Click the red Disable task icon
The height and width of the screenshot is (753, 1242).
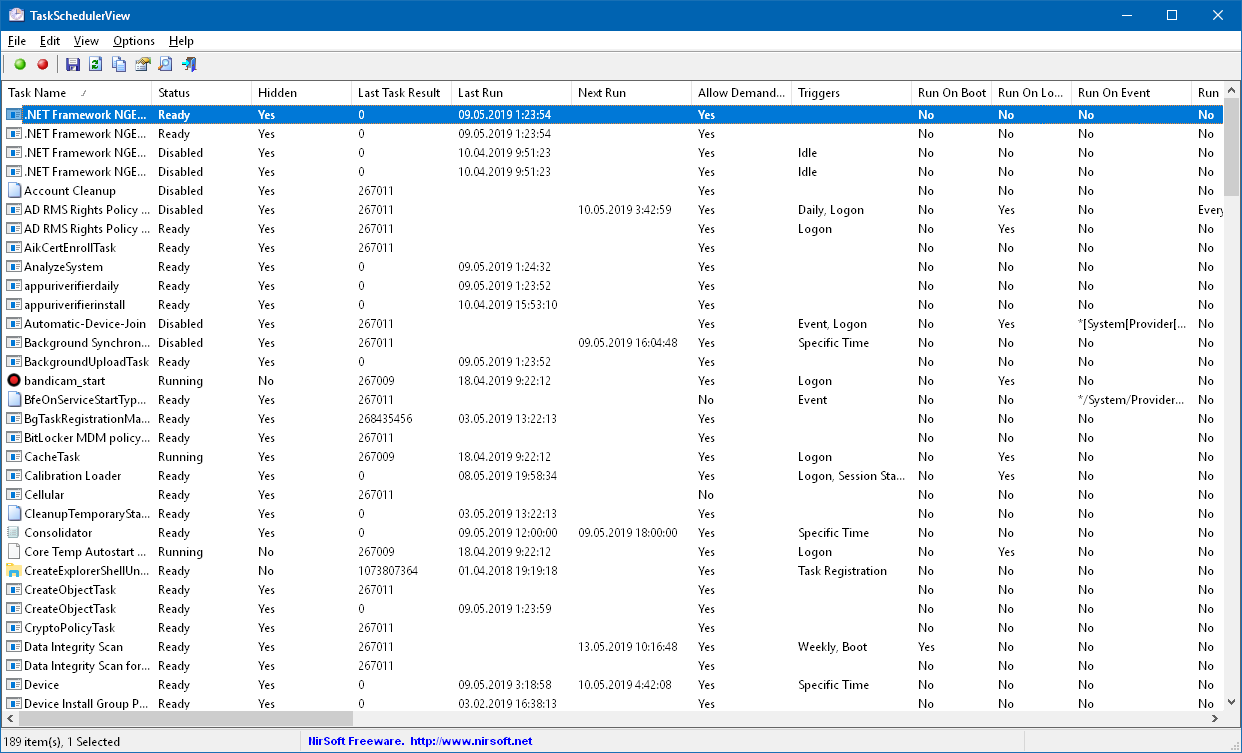(42, 65)
